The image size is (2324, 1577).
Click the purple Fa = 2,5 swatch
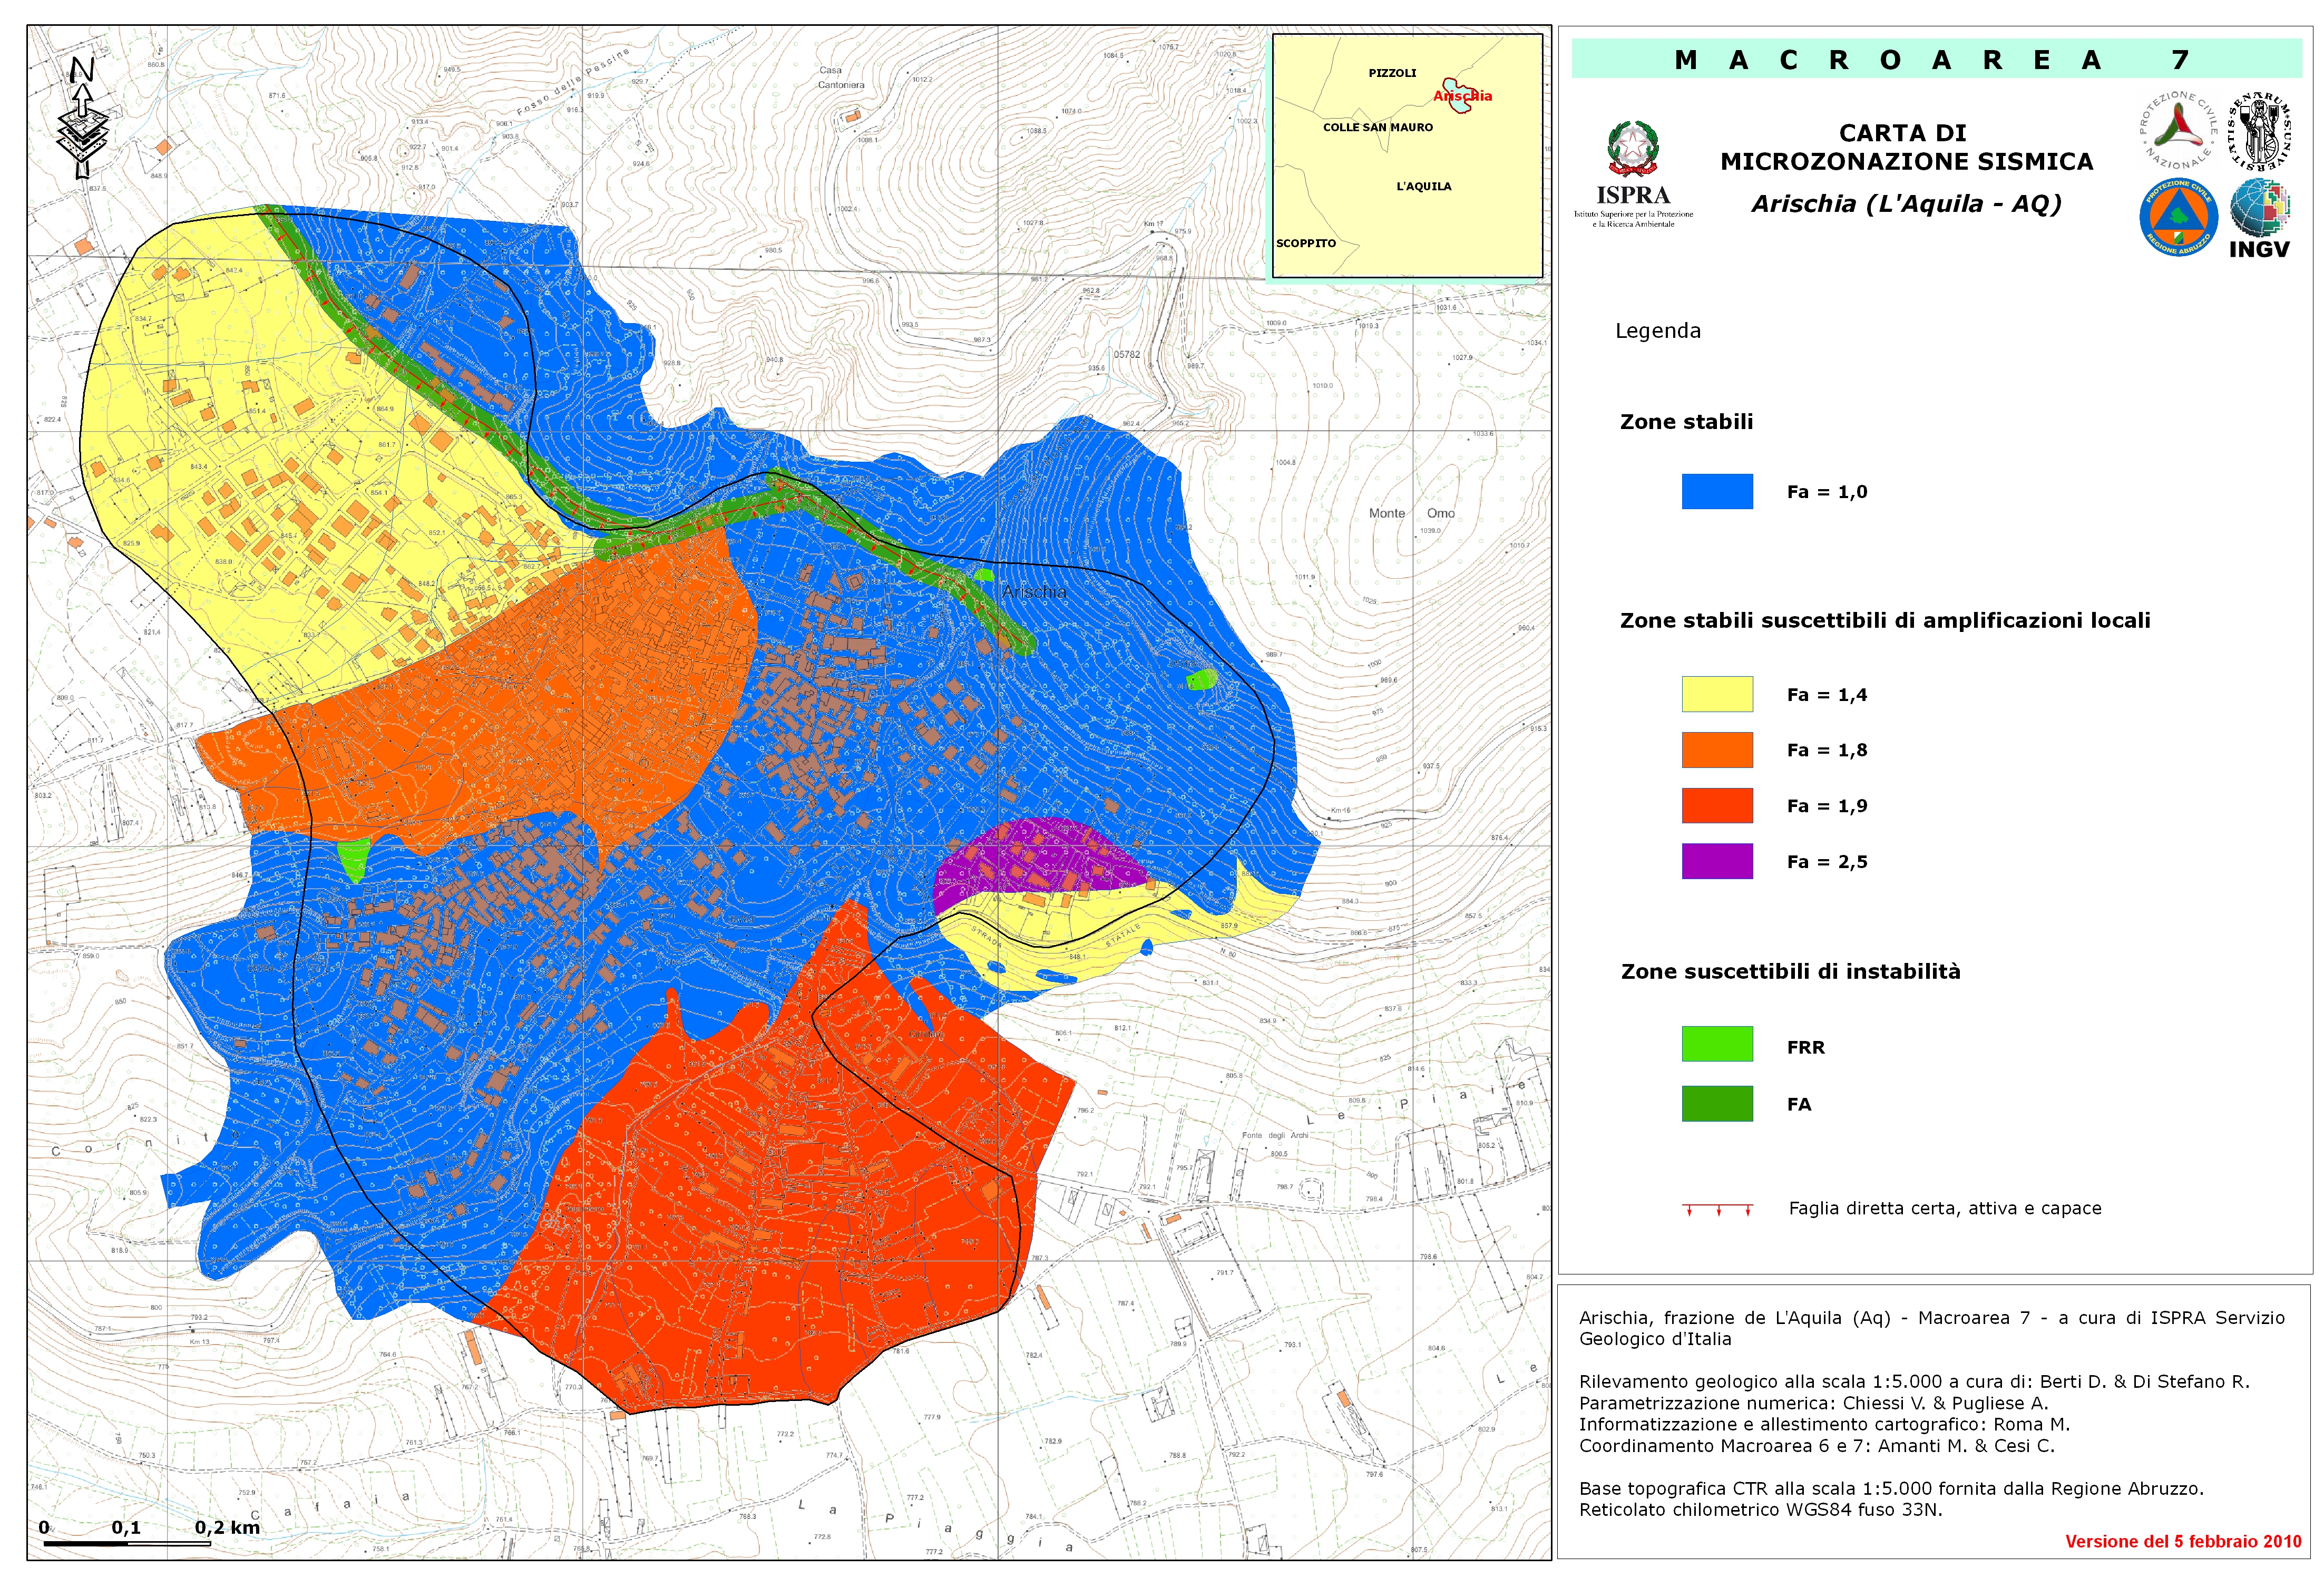click(1716, 861)
